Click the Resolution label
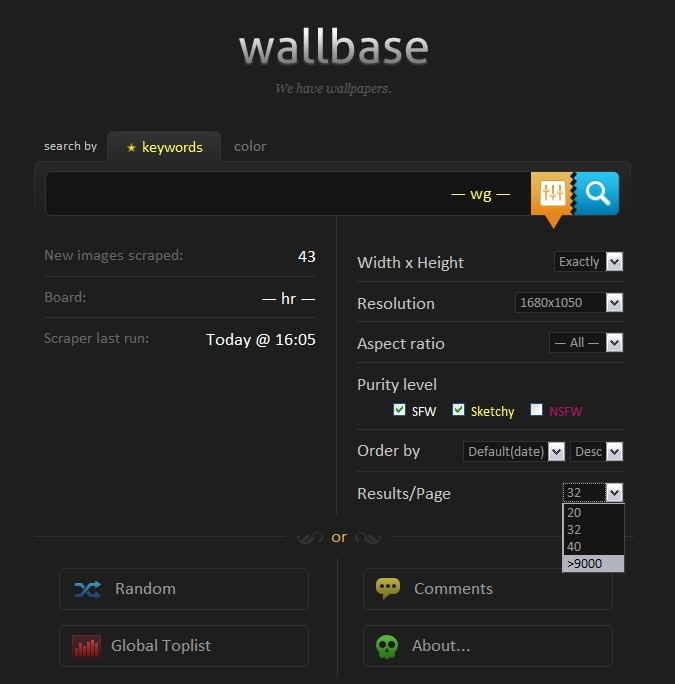Viewport: 675px width, 684px height. (396, 304)
